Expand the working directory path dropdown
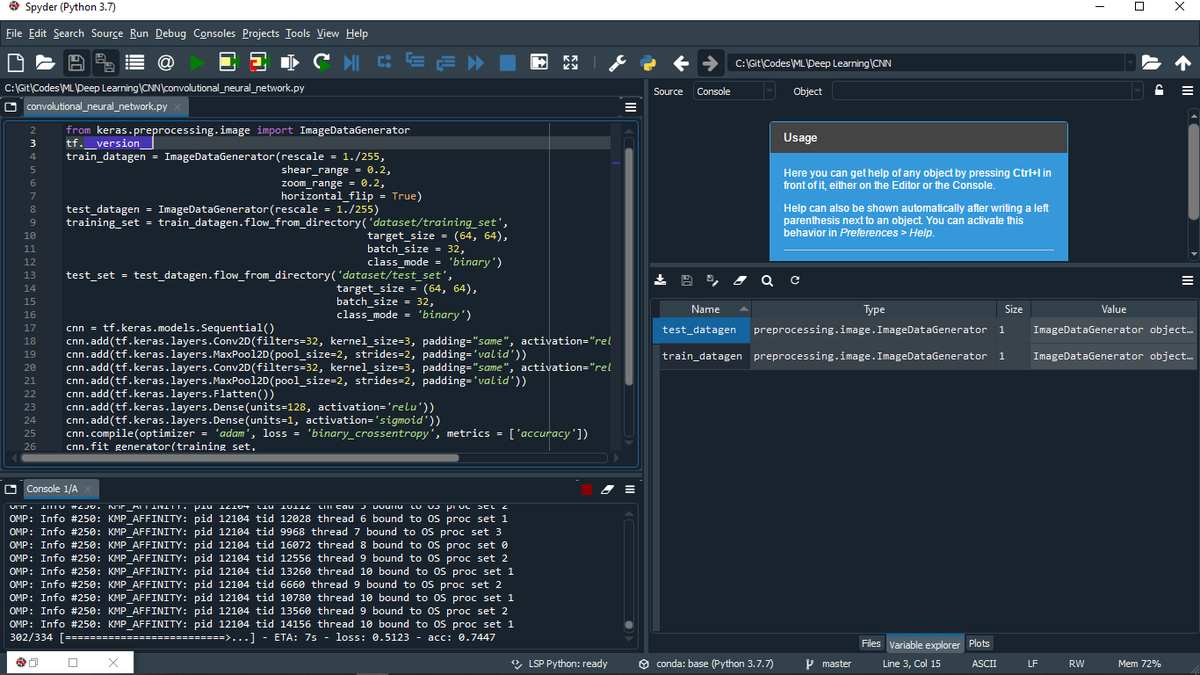1200x675 pixels. pos(1131,63)
